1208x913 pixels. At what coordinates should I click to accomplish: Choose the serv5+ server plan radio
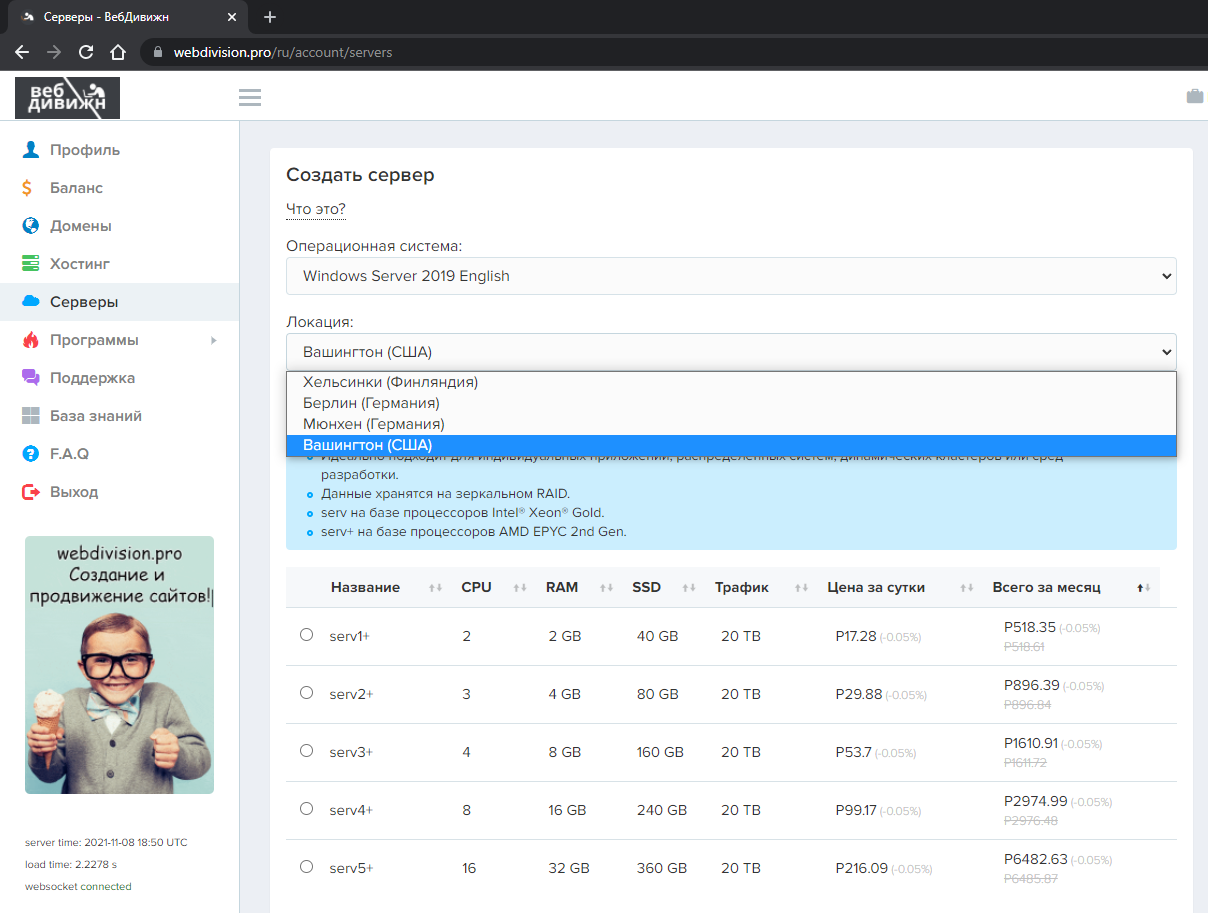[x=306, y=867]
